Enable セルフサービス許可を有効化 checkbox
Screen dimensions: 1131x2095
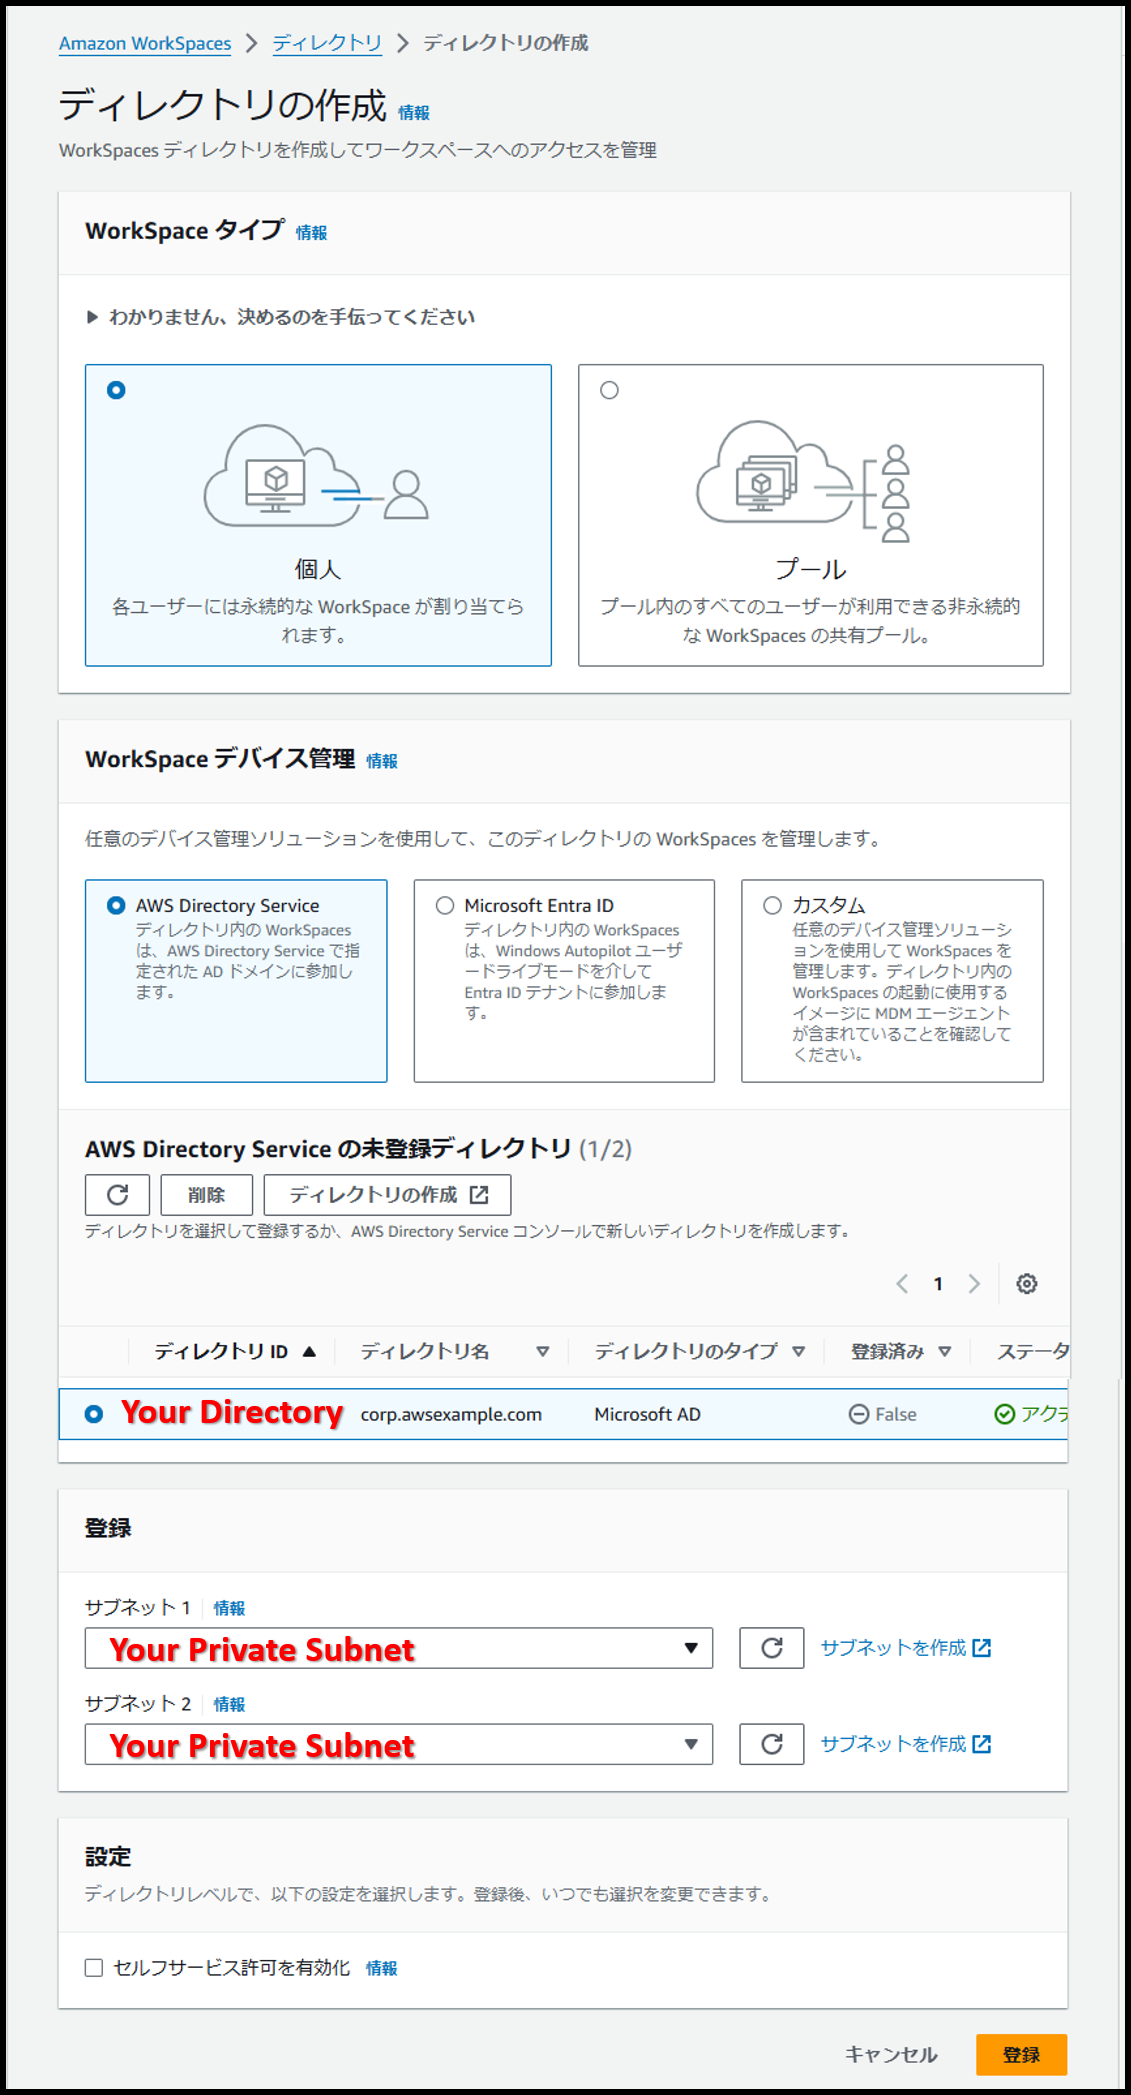(x=94, y=1968)
